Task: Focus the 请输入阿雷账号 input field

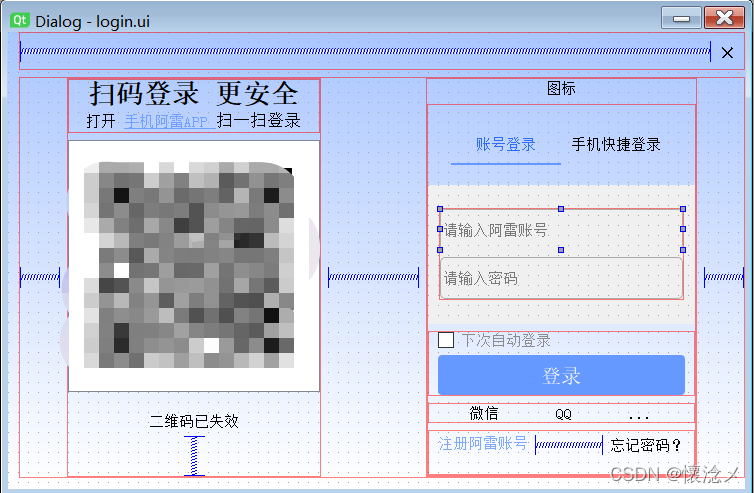Action: pos(561,229)
